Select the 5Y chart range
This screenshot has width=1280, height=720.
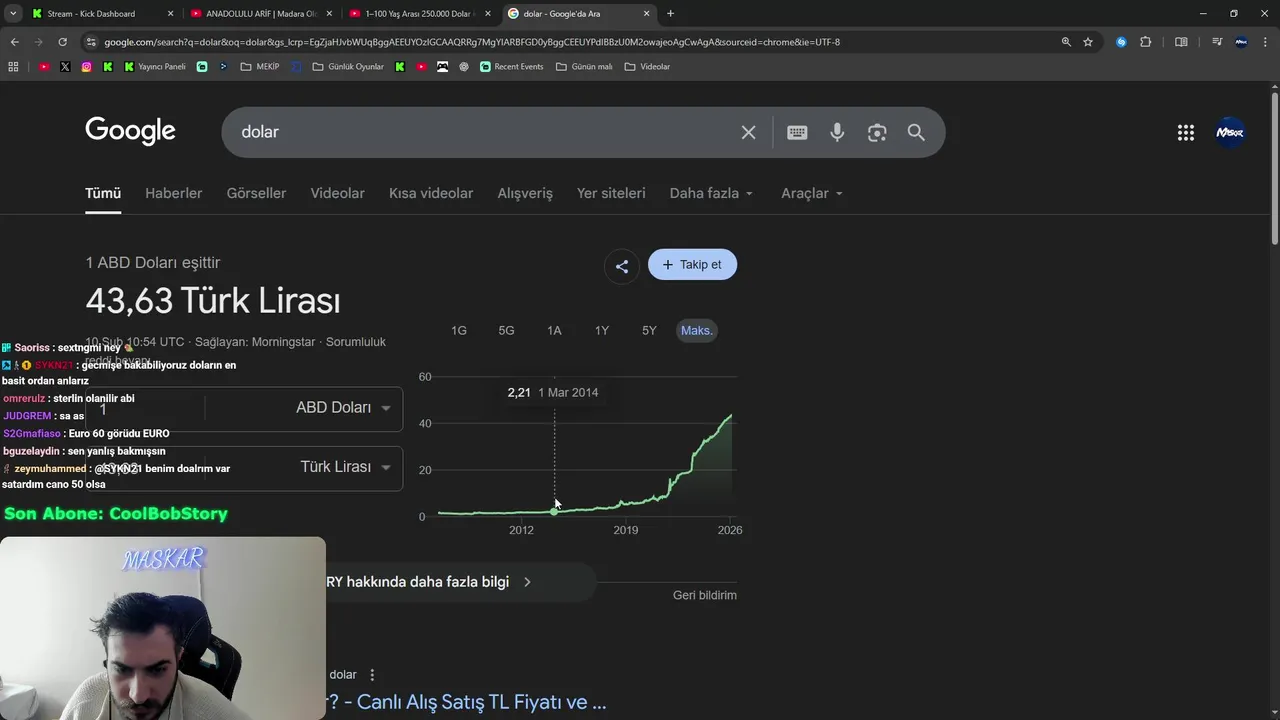pos(649,330)
